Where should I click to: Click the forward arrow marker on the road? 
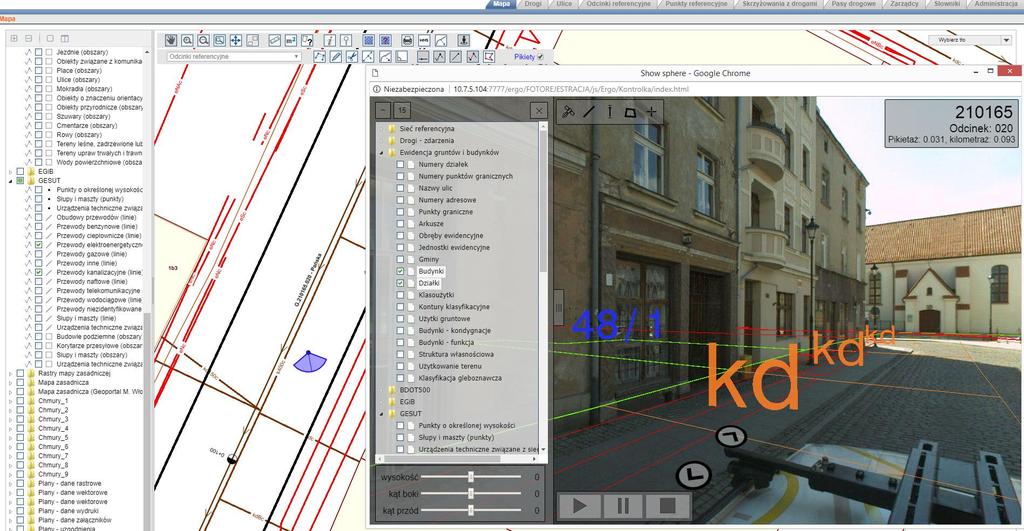[x=731, y=436]
